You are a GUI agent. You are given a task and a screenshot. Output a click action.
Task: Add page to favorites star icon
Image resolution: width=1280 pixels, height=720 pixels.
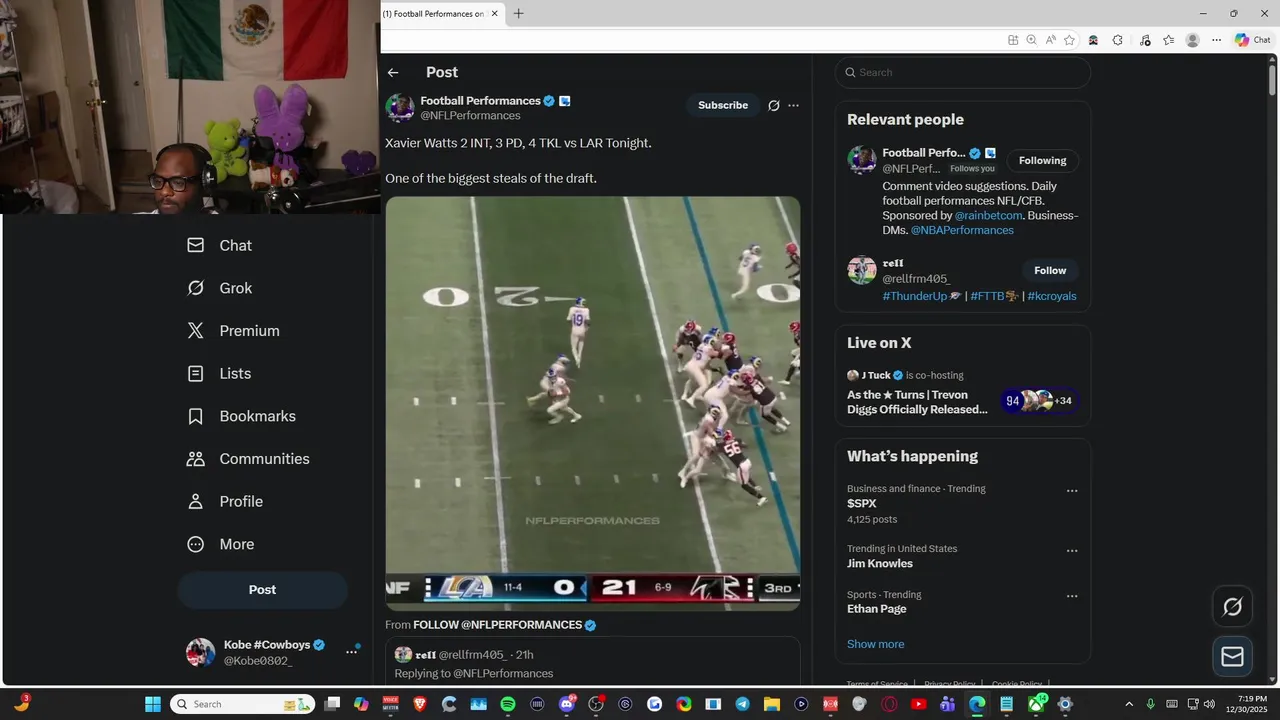(1069, 40)
